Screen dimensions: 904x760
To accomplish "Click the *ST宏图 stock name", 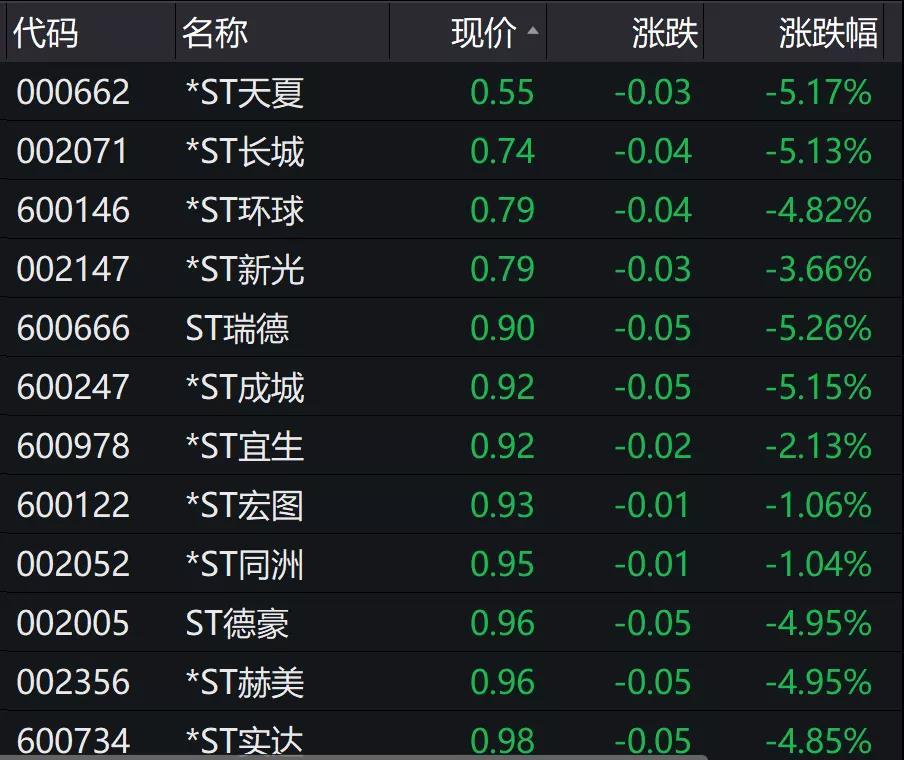I will click(245, 505).
